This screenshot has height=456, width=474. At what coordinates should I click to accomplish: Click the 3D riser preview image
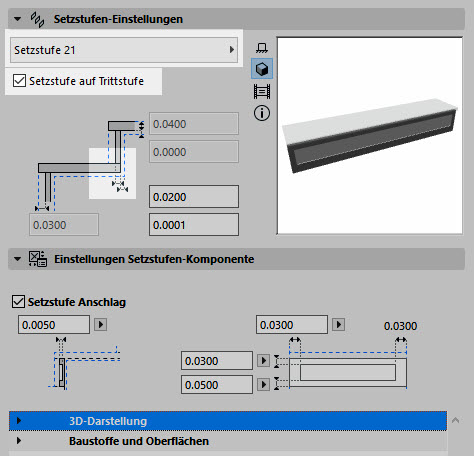pyautogui.click(x=370, y=135)
